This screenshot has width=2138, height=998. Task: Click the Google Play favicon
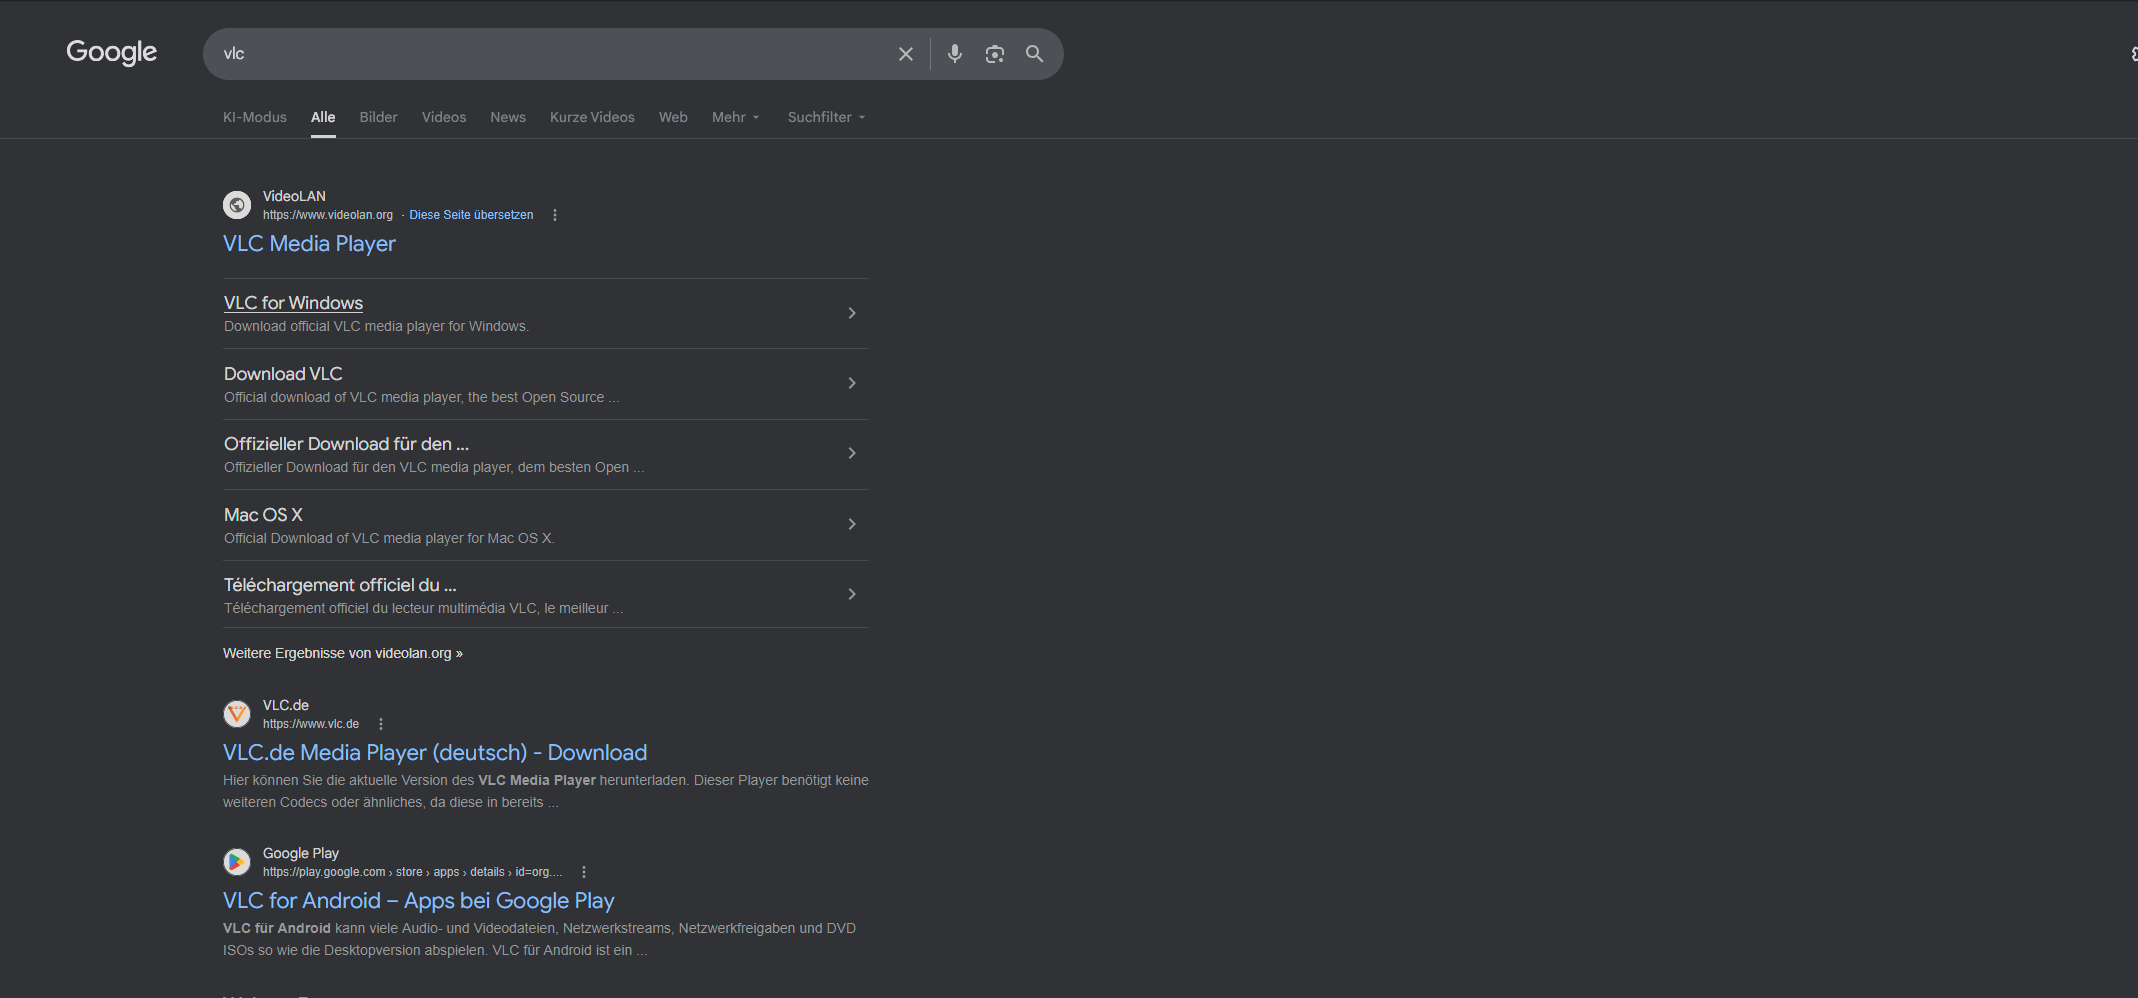pos(237,862)
